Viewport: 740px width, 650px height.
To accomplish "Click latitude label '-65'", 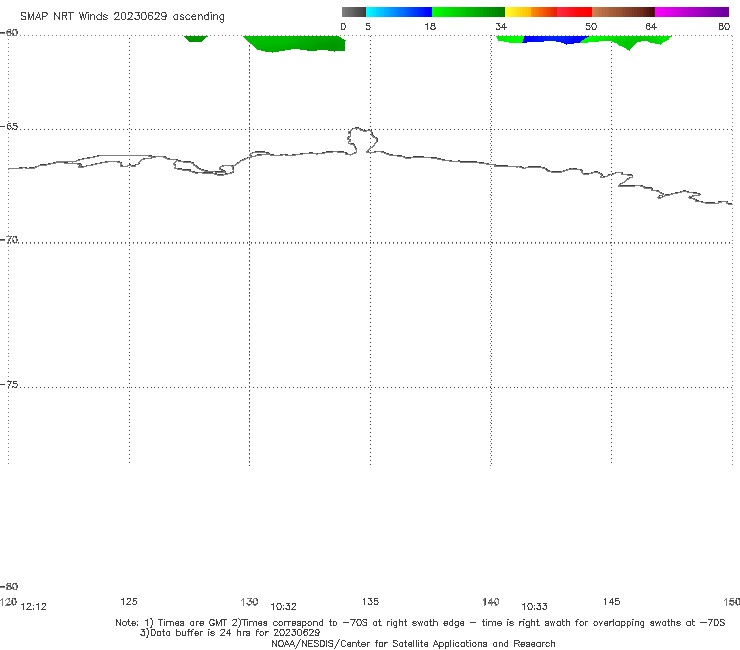I will (9, 126).
